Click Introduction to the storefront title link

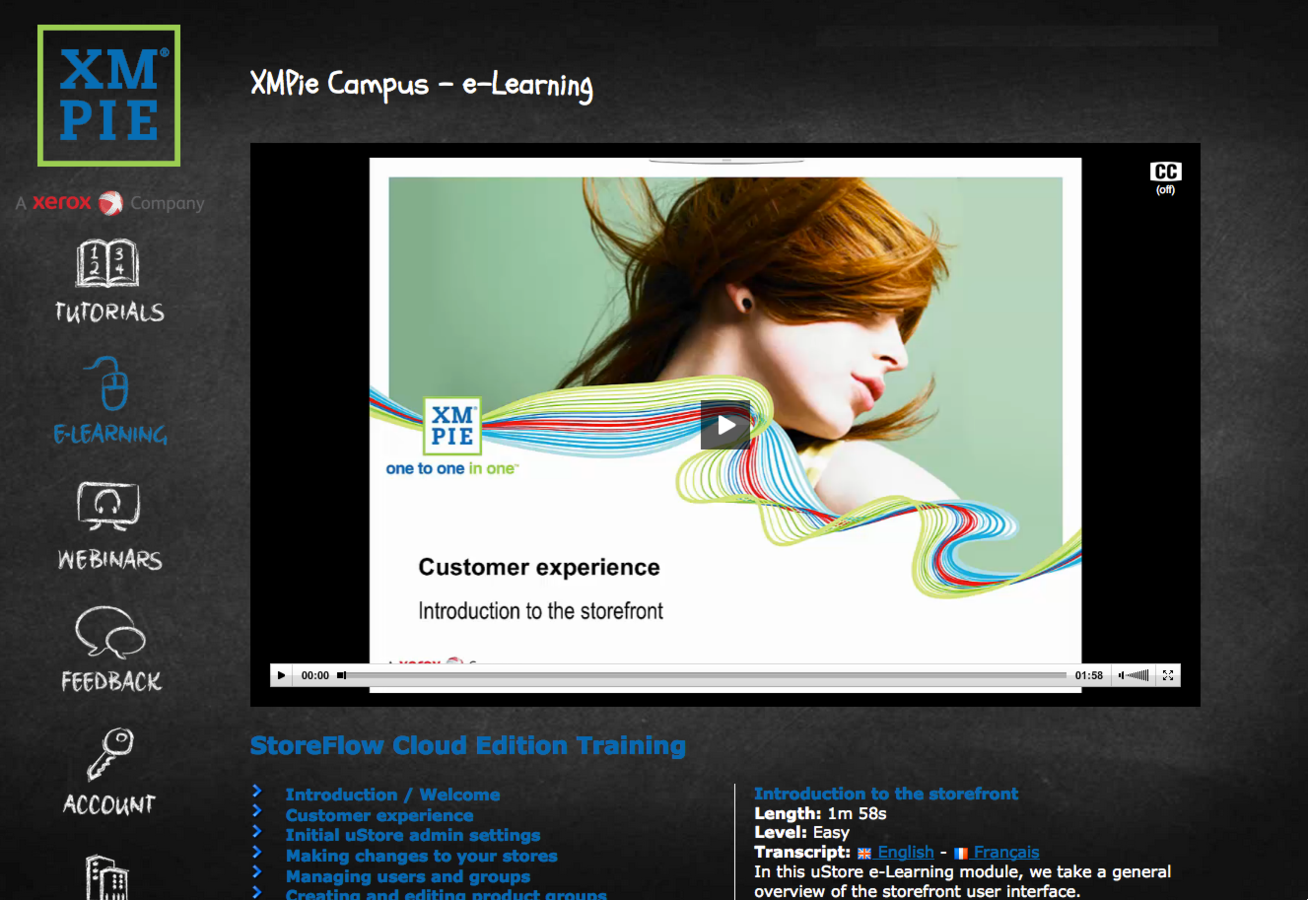point(886,794)
